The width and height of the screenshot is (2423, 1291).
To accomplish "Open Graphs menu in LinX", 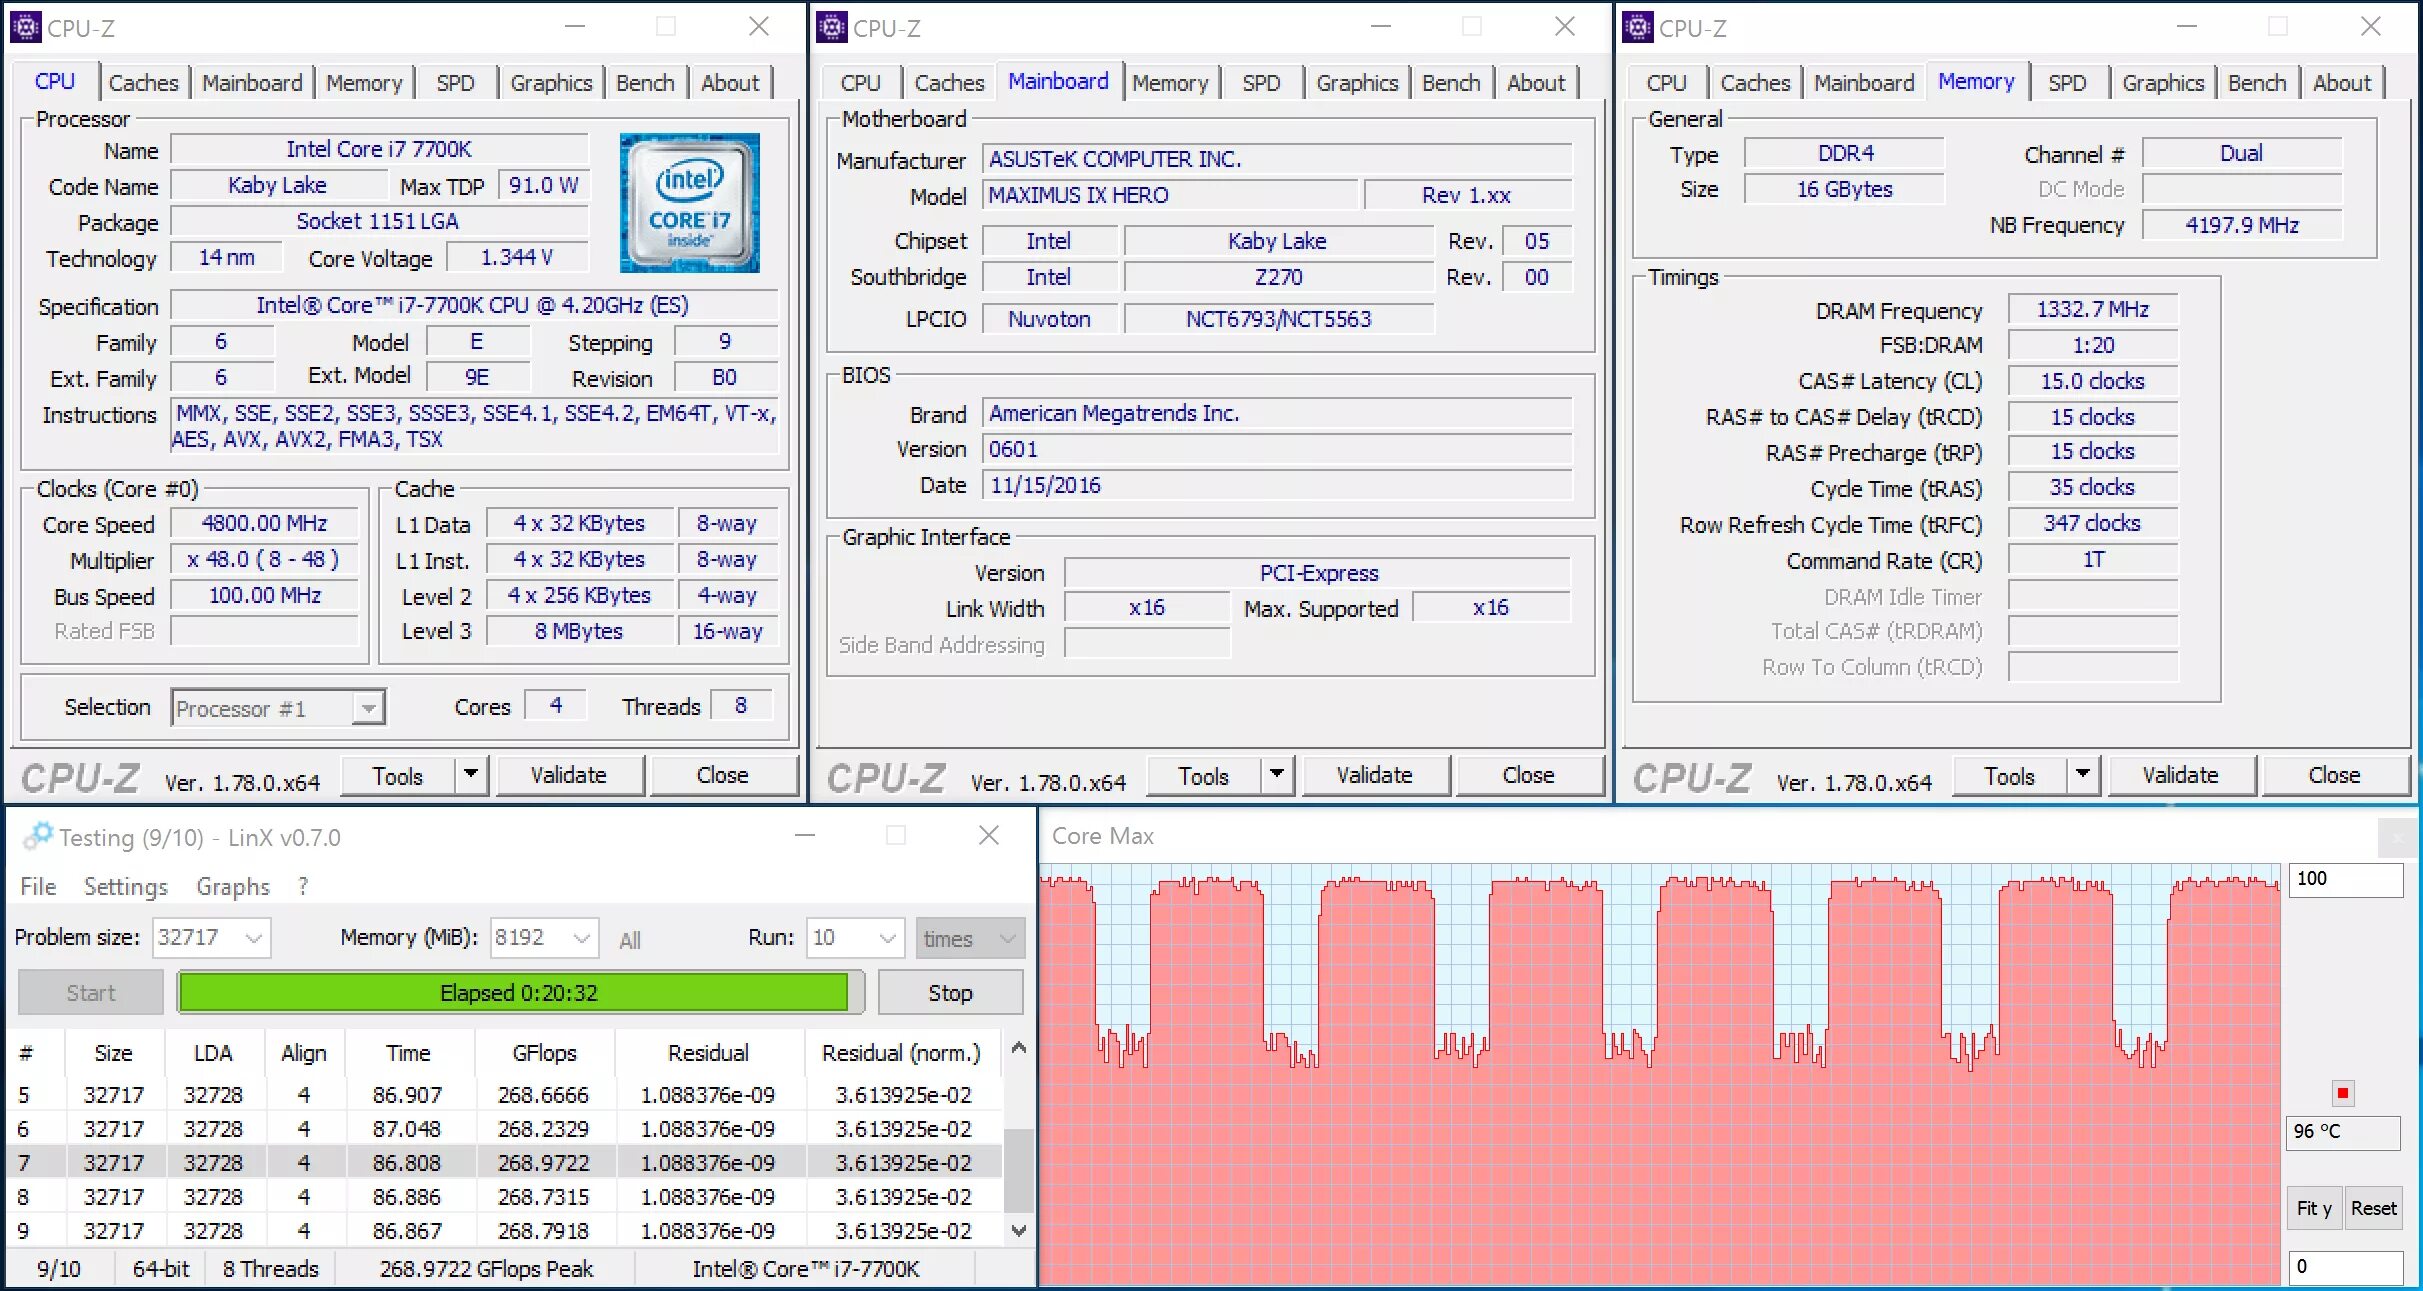I will pyautogui.click(x=233, y=887).
